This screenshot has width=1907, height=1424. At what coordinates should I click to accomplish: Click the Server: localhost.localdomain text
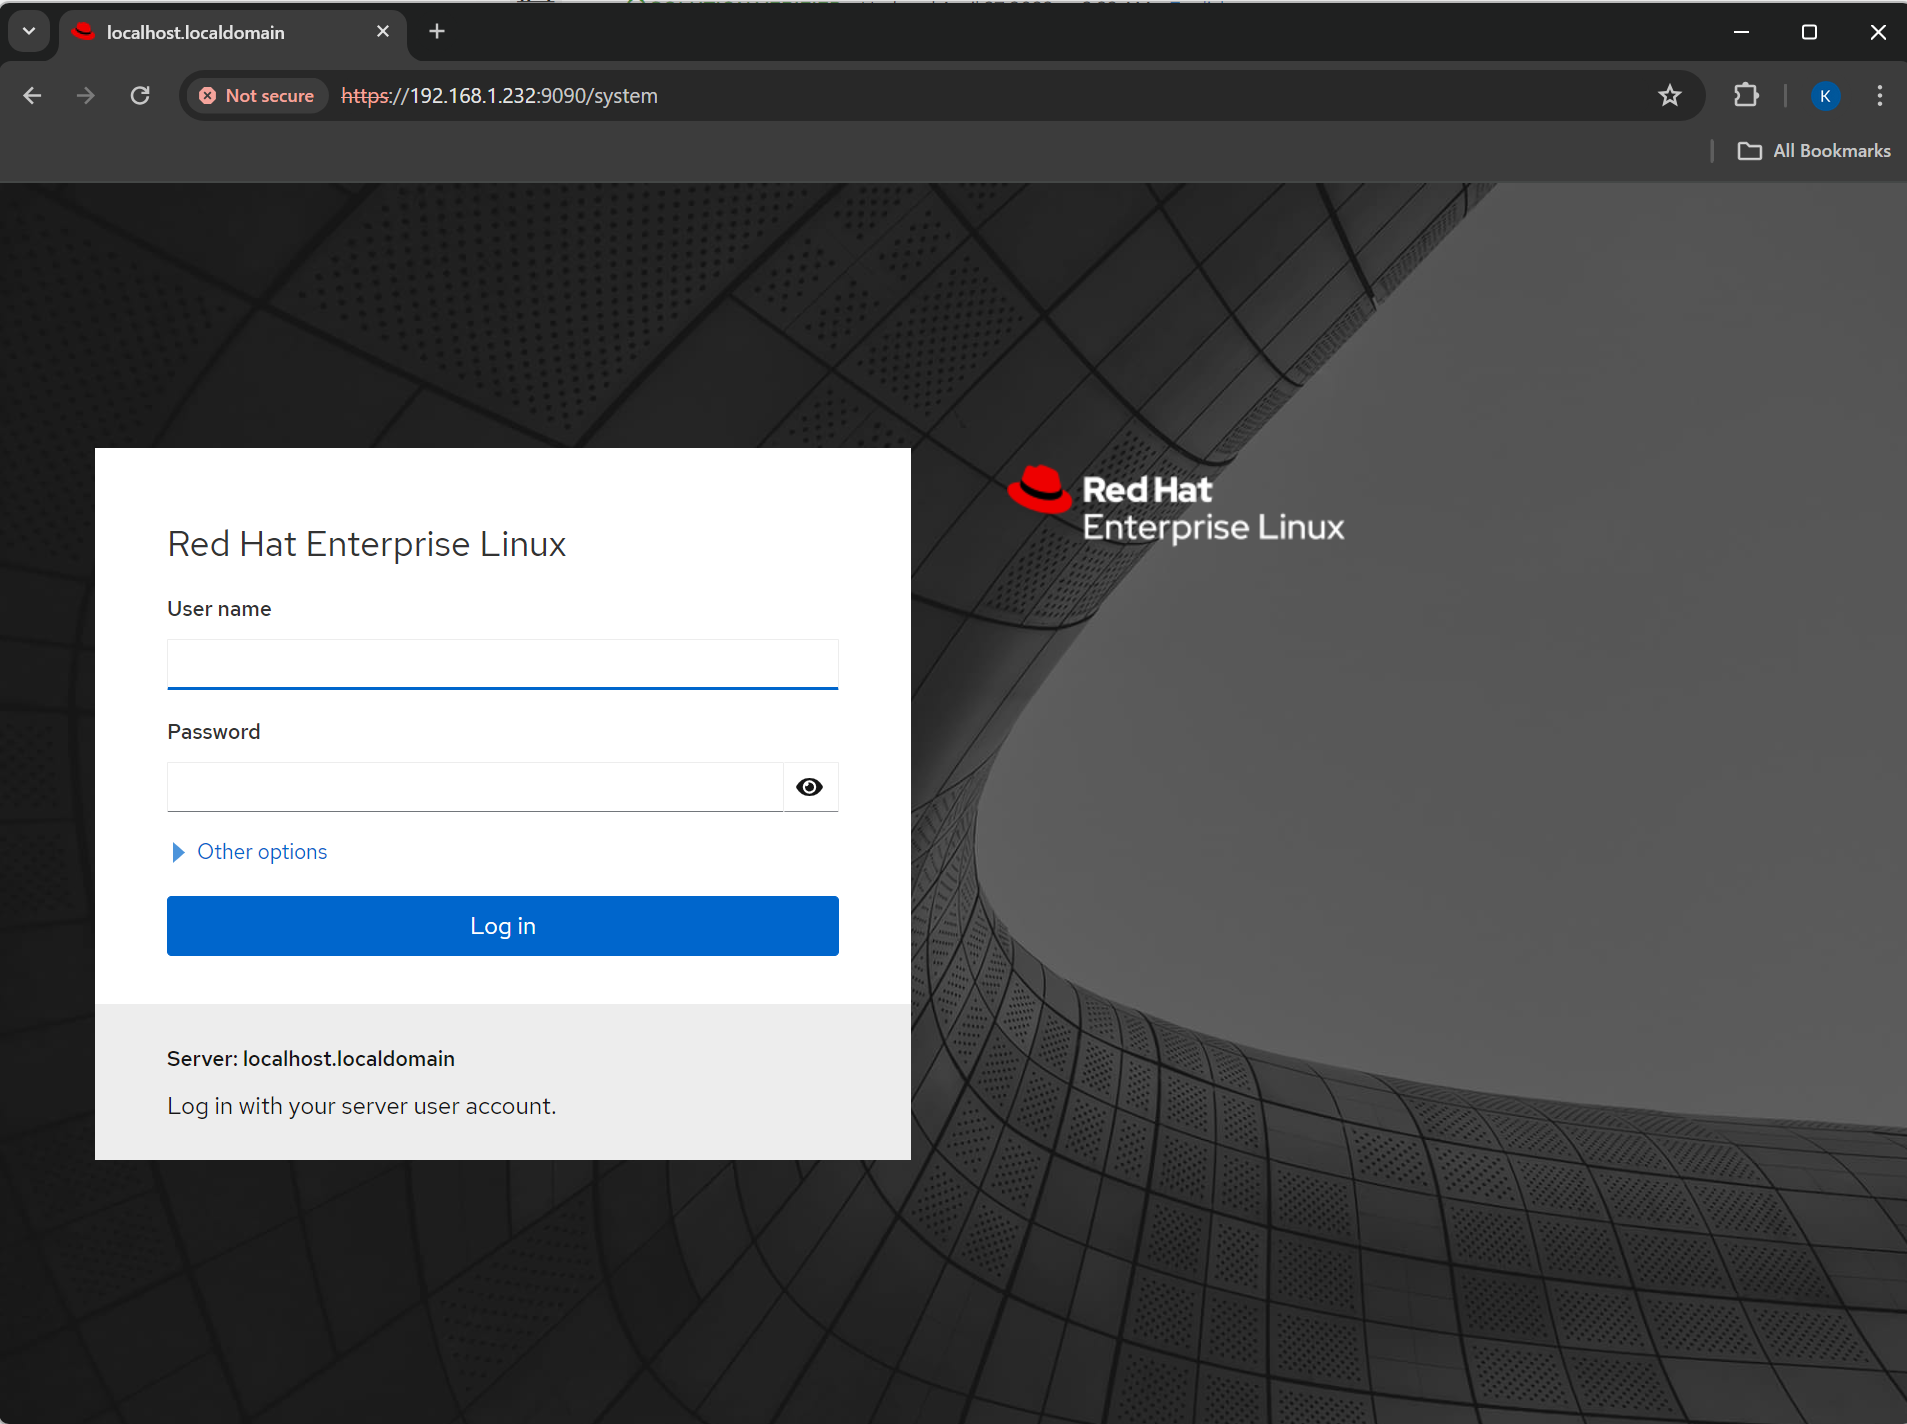(x=311, y=1059)
